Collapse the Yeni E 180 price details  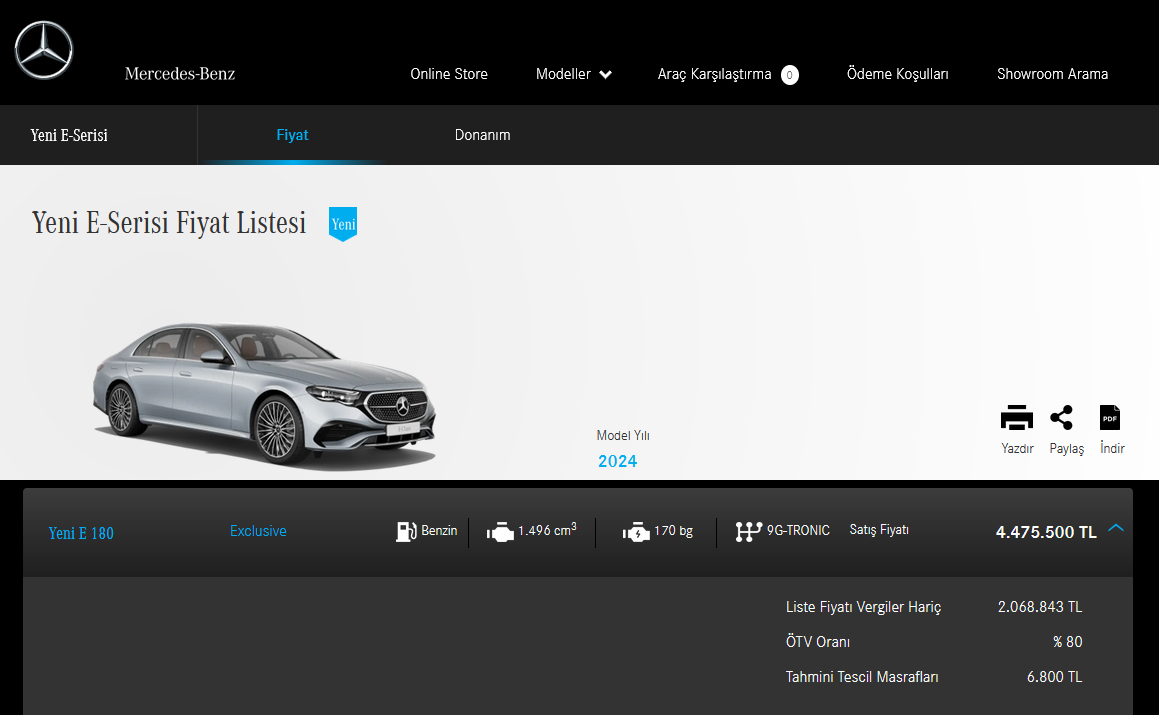[x=1116, y=528]
